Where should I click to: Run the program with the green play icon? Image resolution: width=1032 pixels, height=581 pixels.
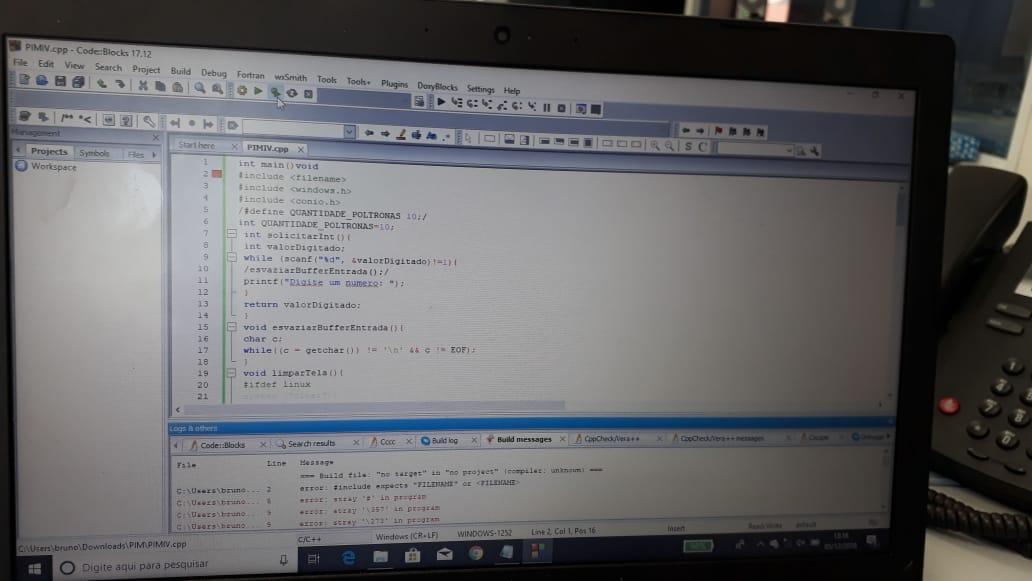258,91
